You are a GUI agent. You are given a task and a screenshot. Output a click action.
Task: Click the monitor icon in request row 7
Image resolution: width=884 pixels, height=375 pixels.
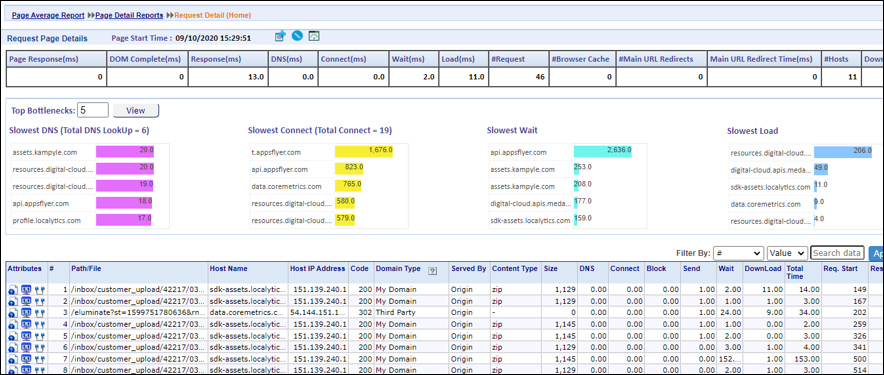[26, 359]
